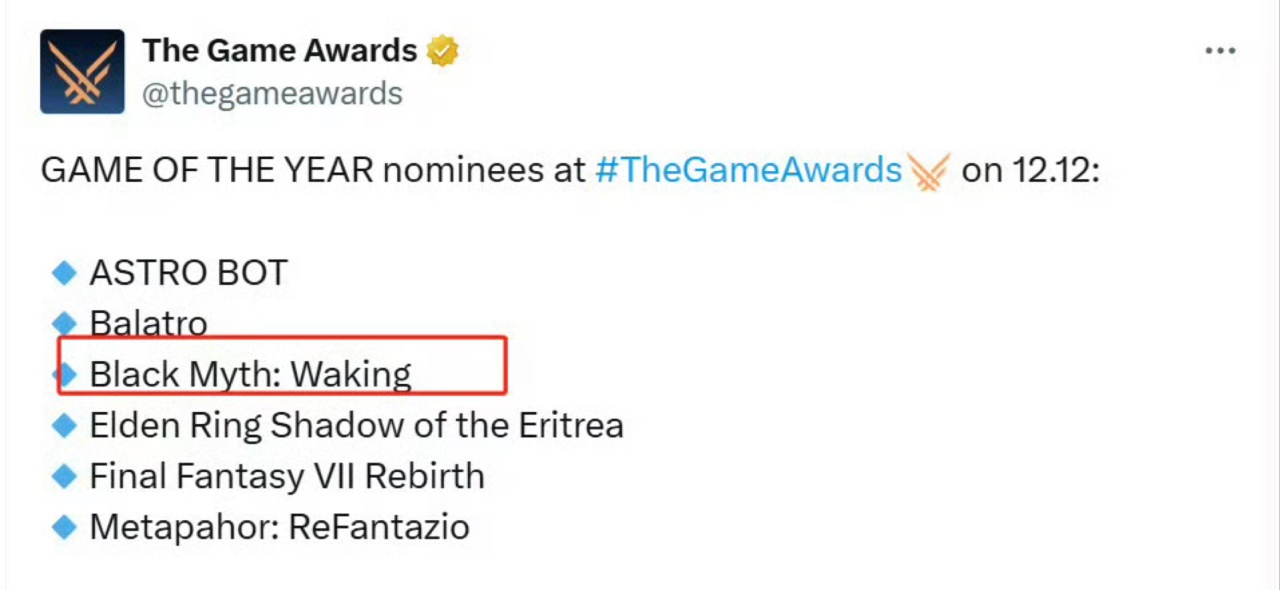
Task: Click the diamond bullet beside Elden Ring
Action: 64,425
